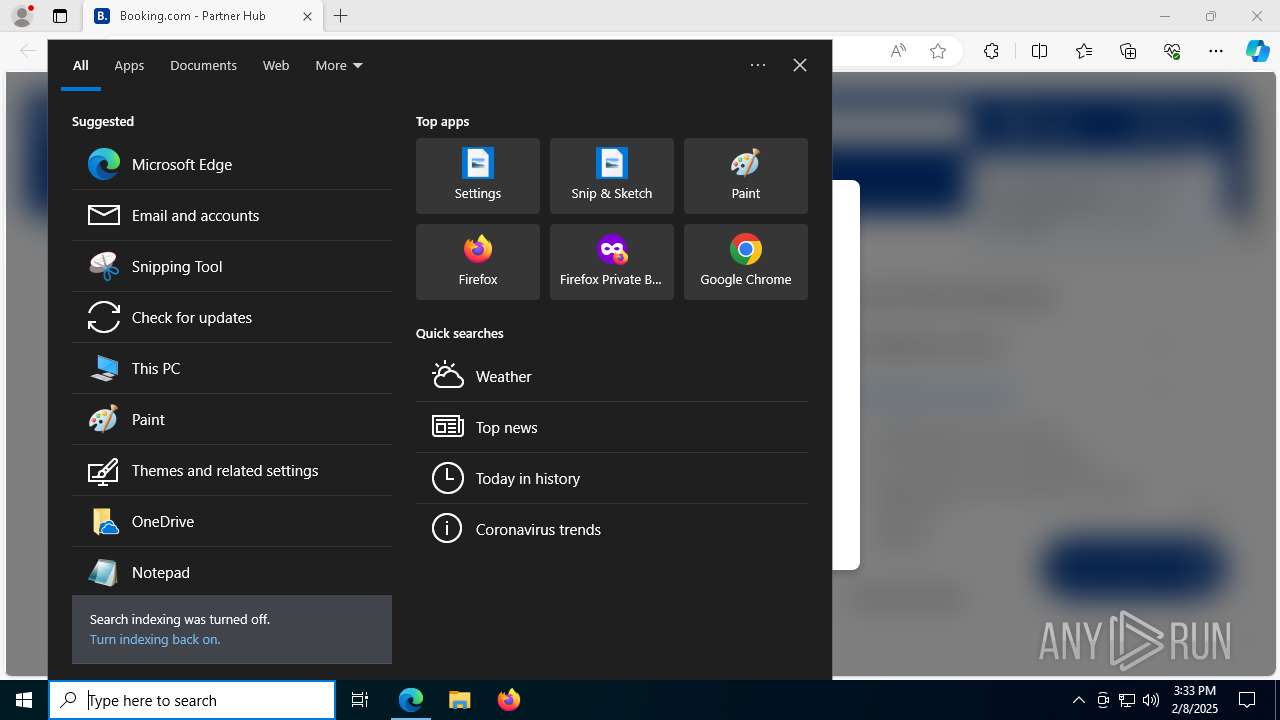Open Microsoft Edge from suggested list
This screenshot has height=720, width=1280.
[232, 164]
